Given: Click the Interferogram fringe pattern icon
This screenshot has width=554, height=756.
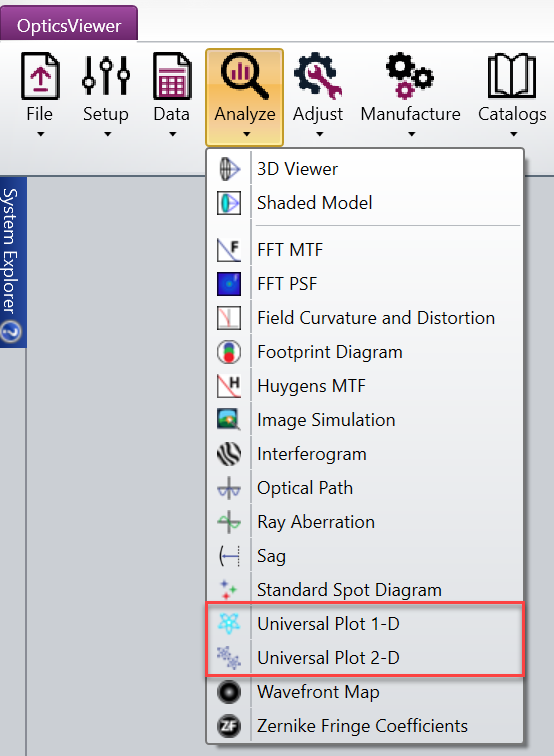Looking at the screenshot, I should [x=229, y=454].
